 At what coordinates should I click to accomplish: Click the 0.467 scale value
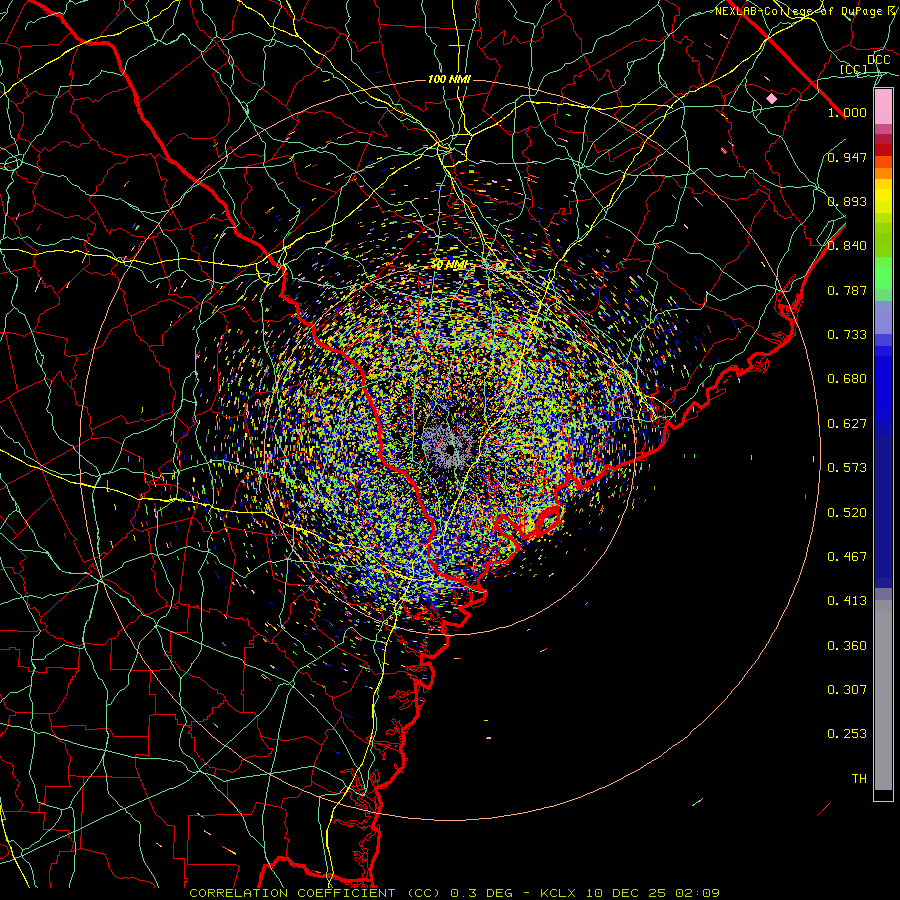847,557
